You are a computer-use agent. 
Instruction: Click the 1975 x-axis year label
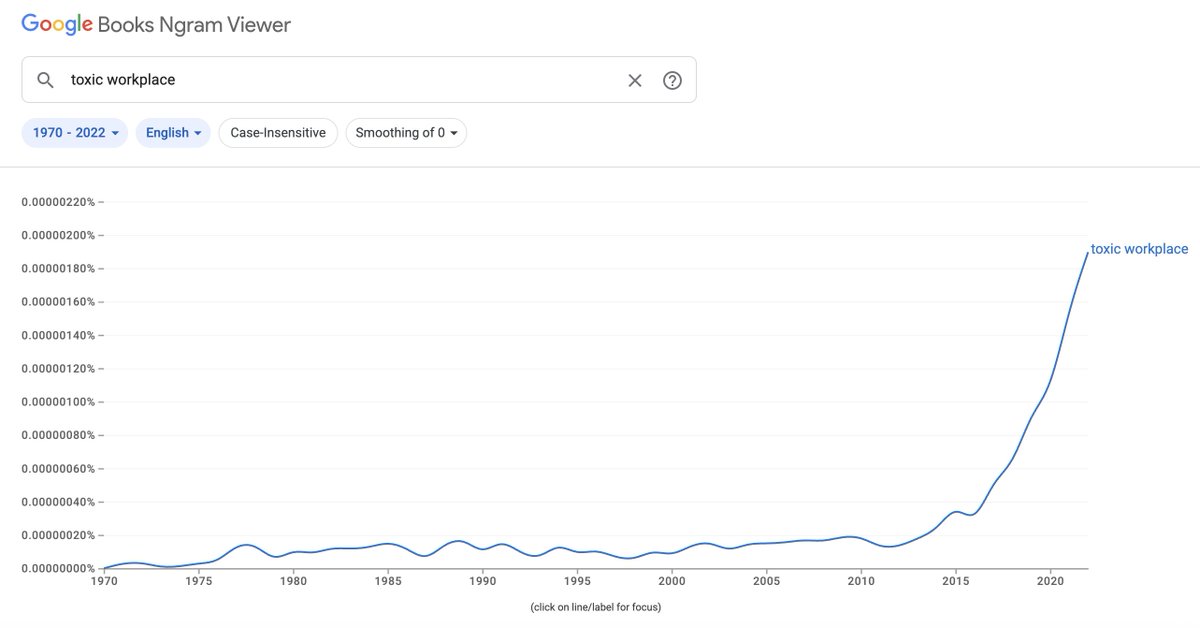[198, 581]
